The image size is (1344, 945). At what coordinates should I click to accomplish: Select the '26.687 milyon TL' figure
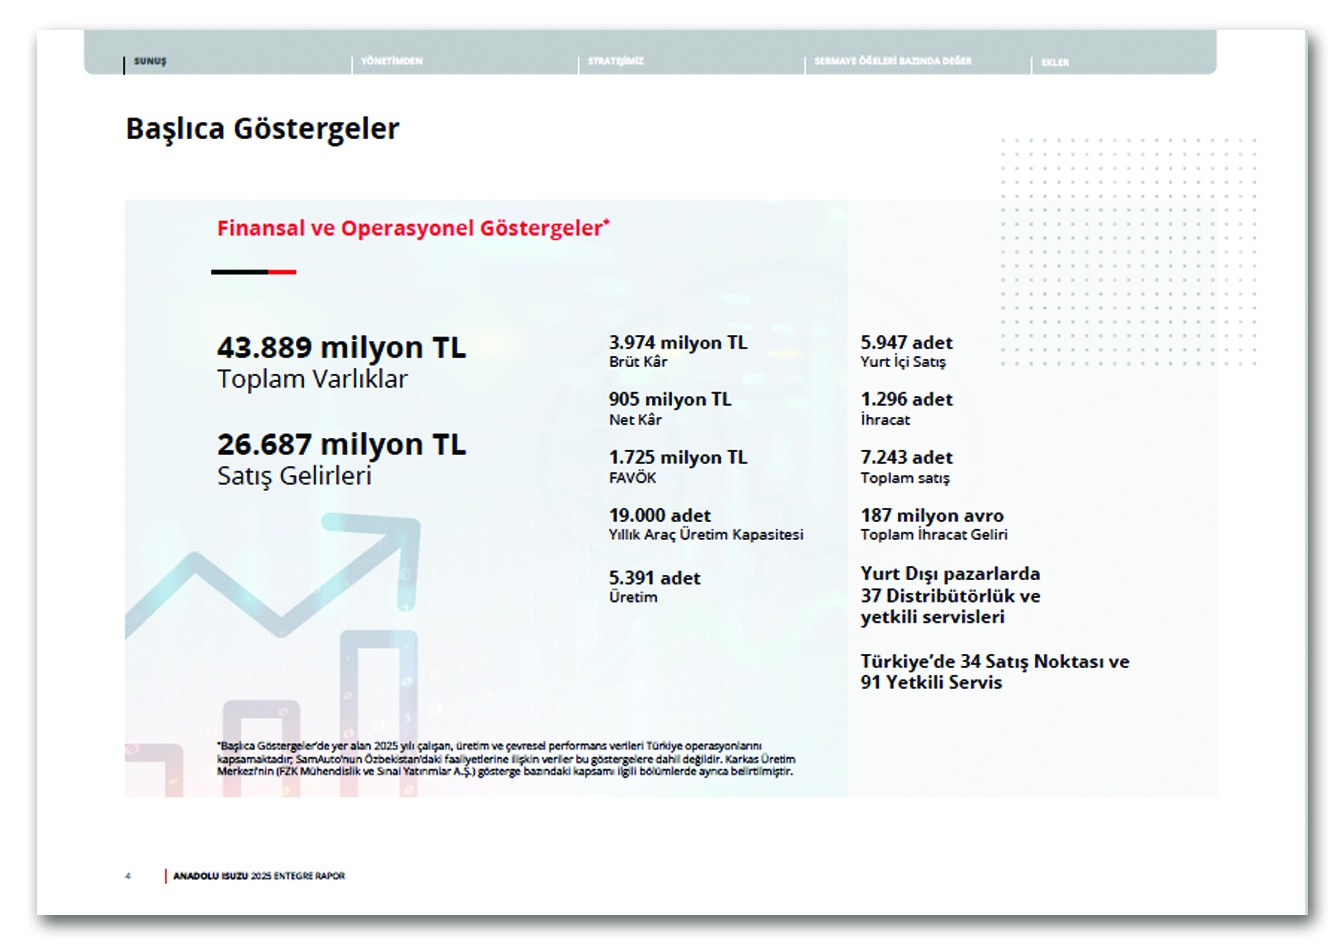click(341, 444)
